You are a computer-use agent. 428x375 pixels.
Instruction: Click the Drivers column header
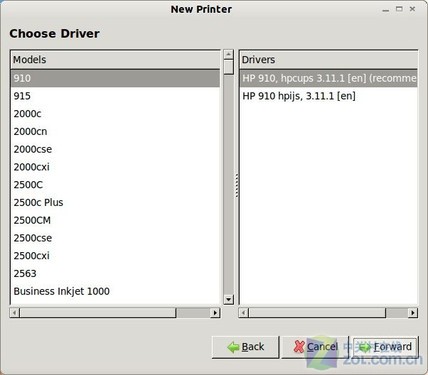pos(328,60)
